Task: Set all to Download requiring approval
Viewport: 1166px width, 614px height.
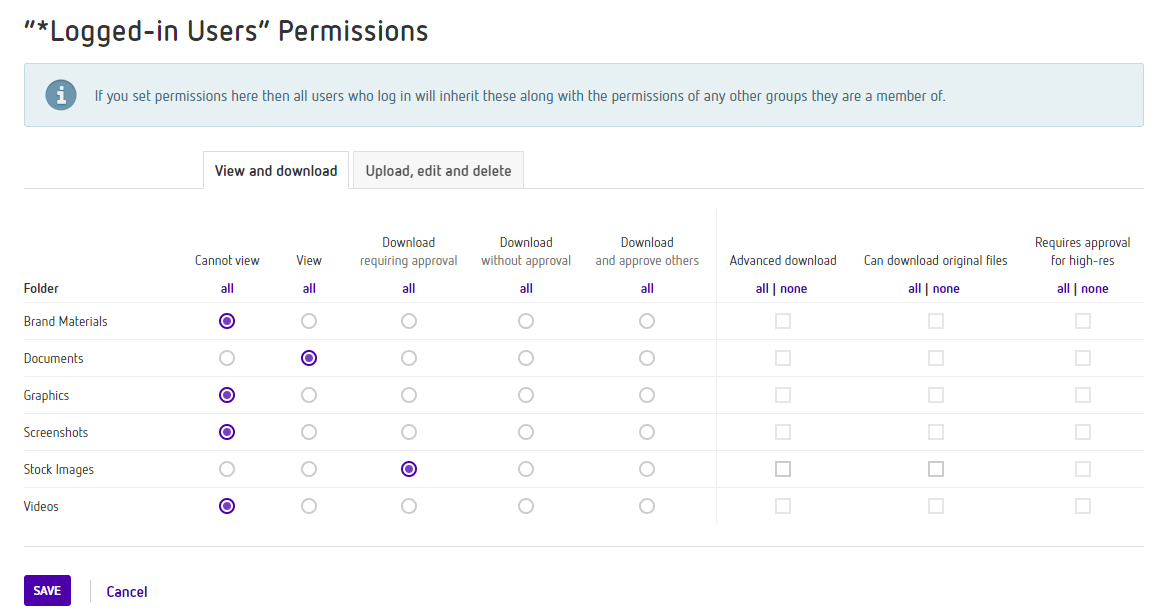Action: [408, 288]
